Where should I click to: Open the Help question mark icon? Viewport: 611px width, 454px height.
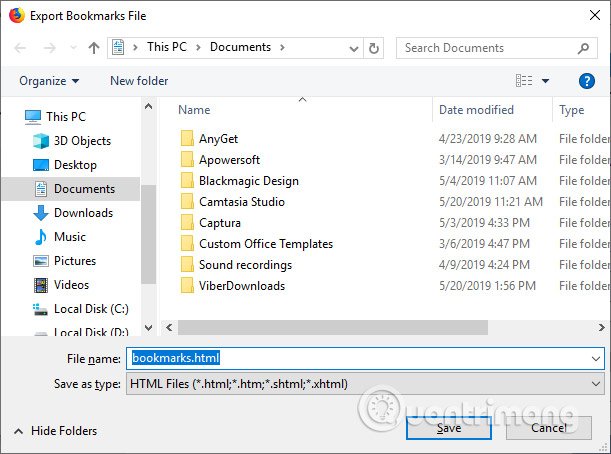[x=587, y=81]
